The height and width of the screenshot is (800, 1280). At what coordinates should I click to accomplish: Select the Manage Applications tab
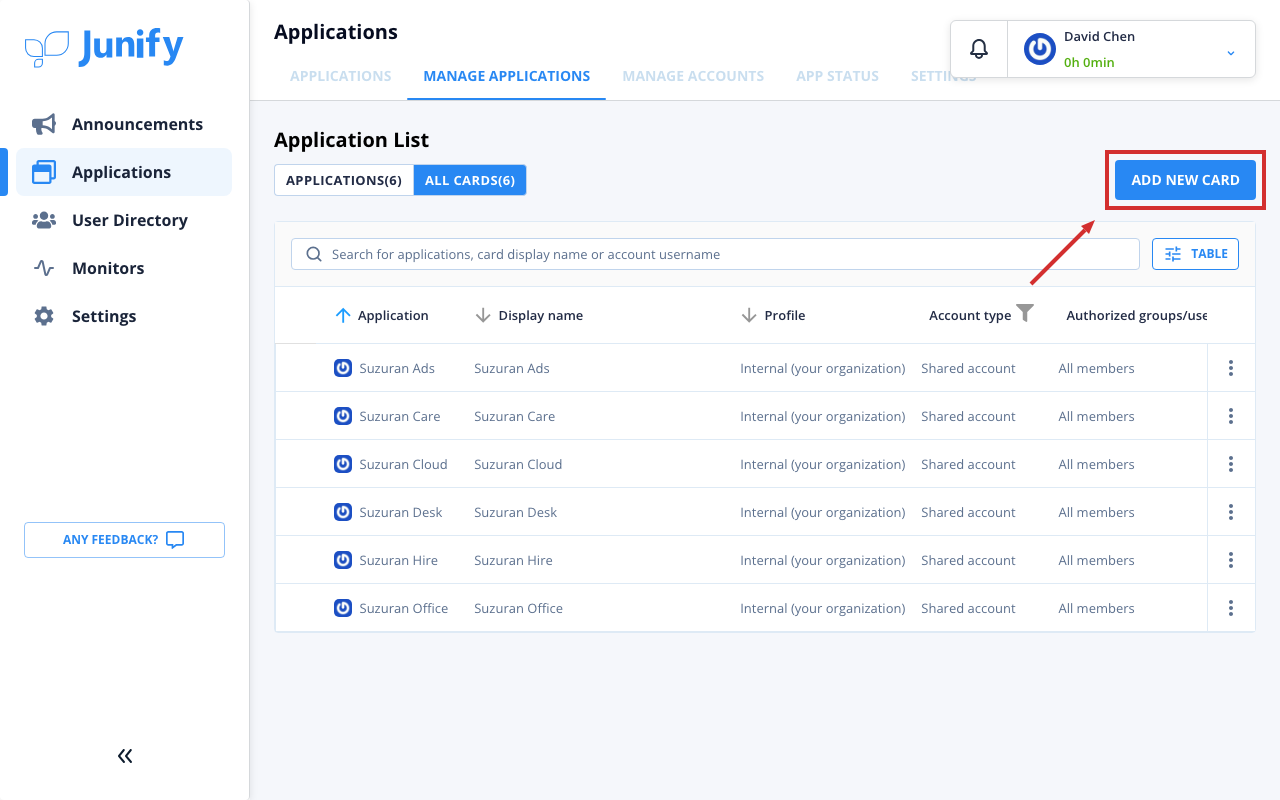[x=507, y=76]
